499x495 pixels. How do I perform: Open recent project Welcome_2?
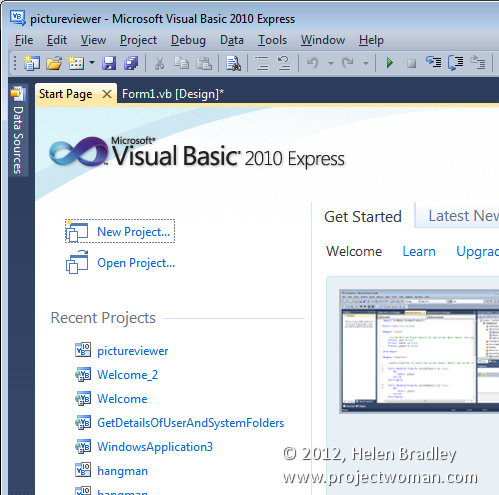point(127,375)
